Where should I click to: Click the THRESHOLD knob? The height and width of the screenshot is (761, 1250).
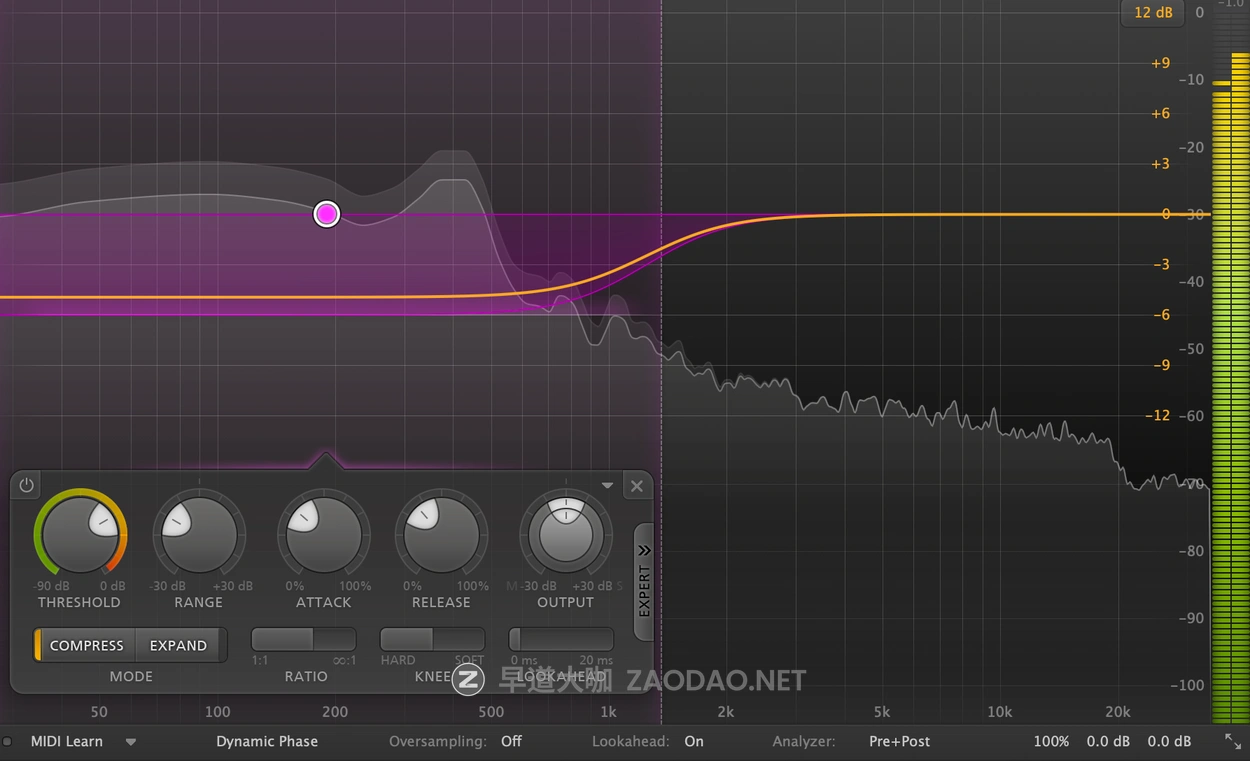pos(80,535)
